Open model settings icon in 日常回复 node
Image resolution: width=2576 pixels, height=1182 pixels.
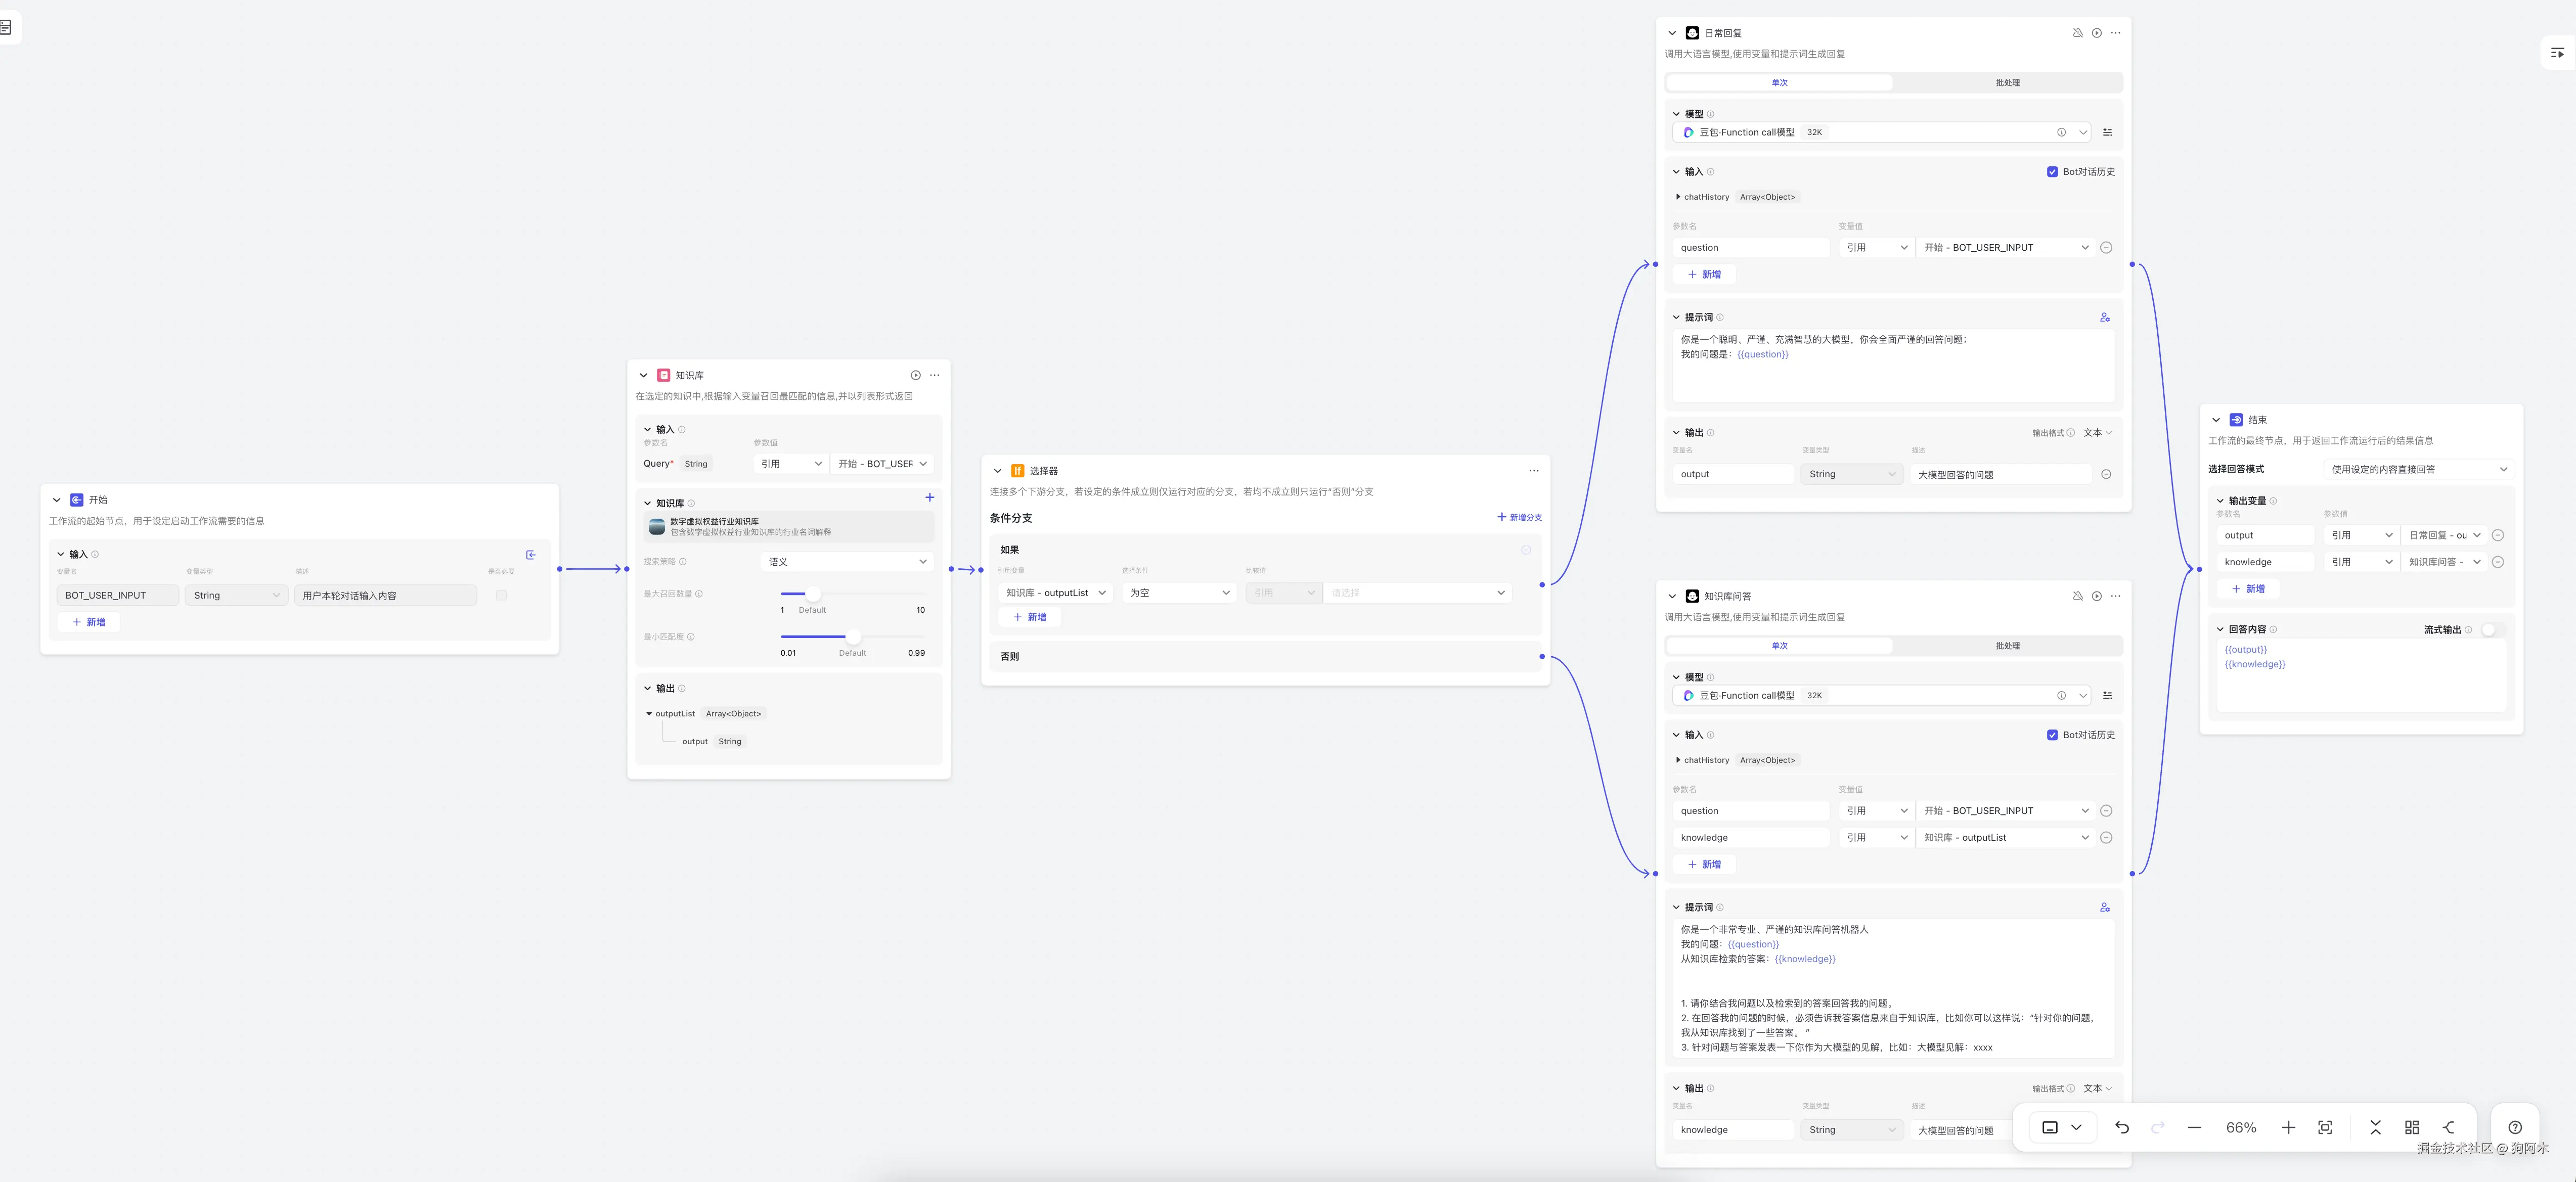coord(2107,132)
